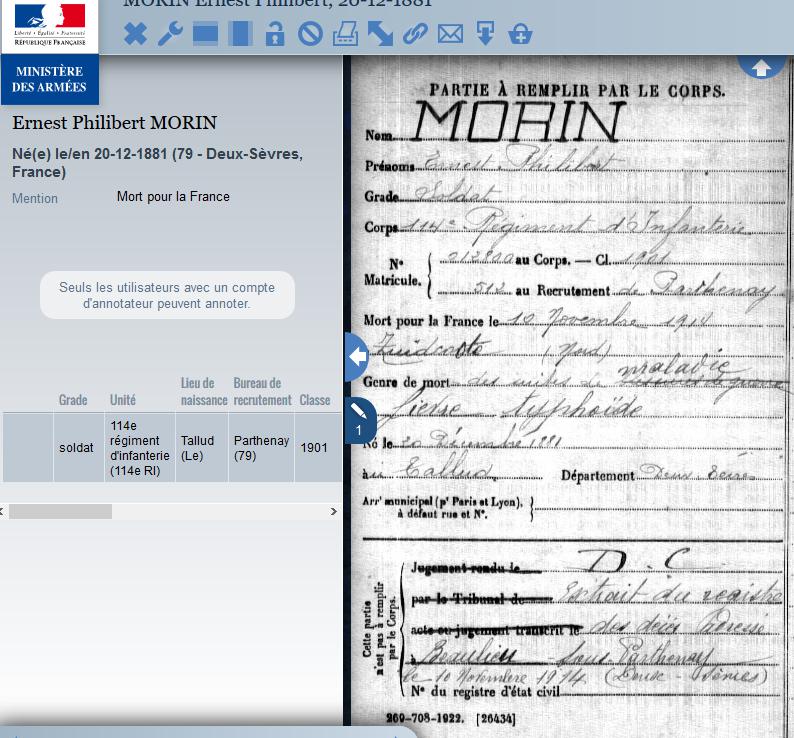Image resolution: width=794 pixels, height=738 pixels.
Task: Click the annotator account notice box
Action: [167, 295]
